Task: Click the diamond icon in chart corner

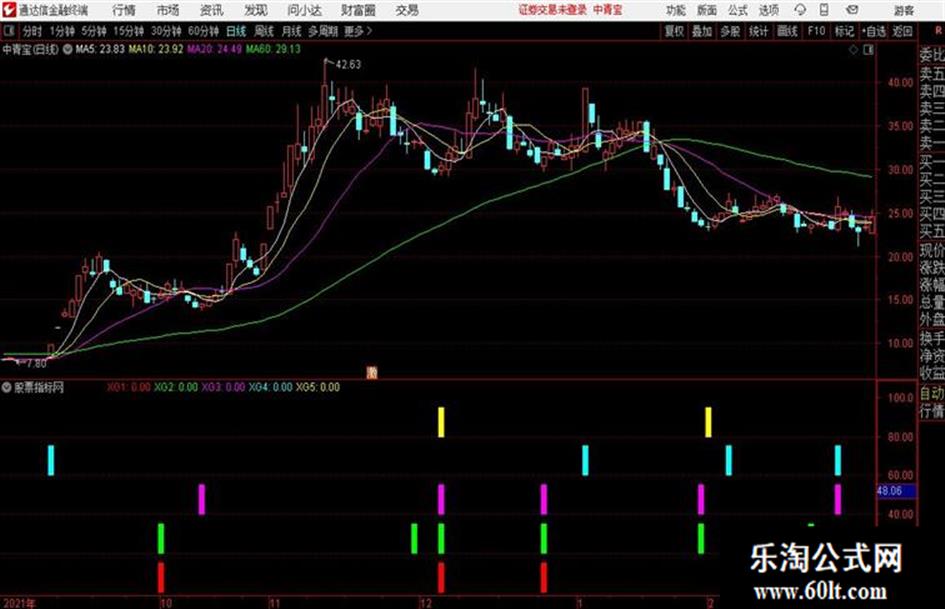Action: [853, 50]
